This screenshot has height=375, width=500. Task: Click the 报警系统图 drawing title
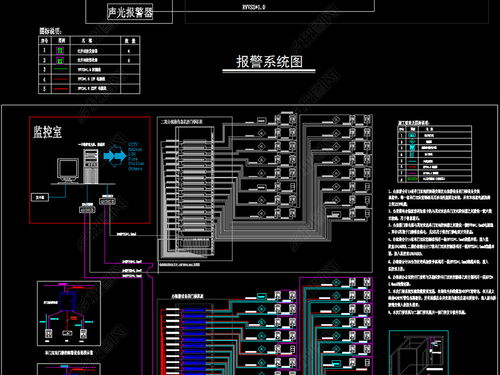pyautogui.click(x=269, y=62)
